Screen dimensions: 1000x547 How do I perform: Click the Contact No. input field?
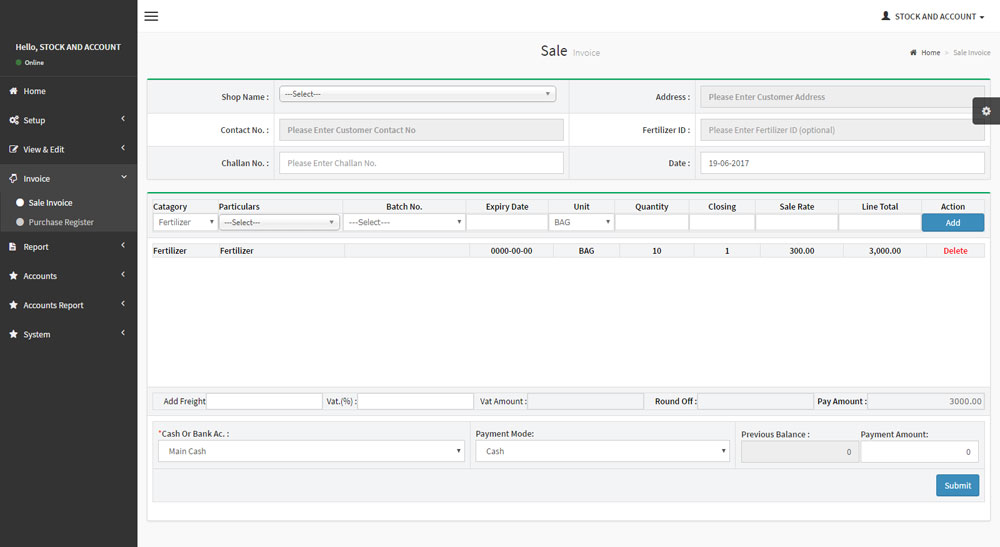421,130
